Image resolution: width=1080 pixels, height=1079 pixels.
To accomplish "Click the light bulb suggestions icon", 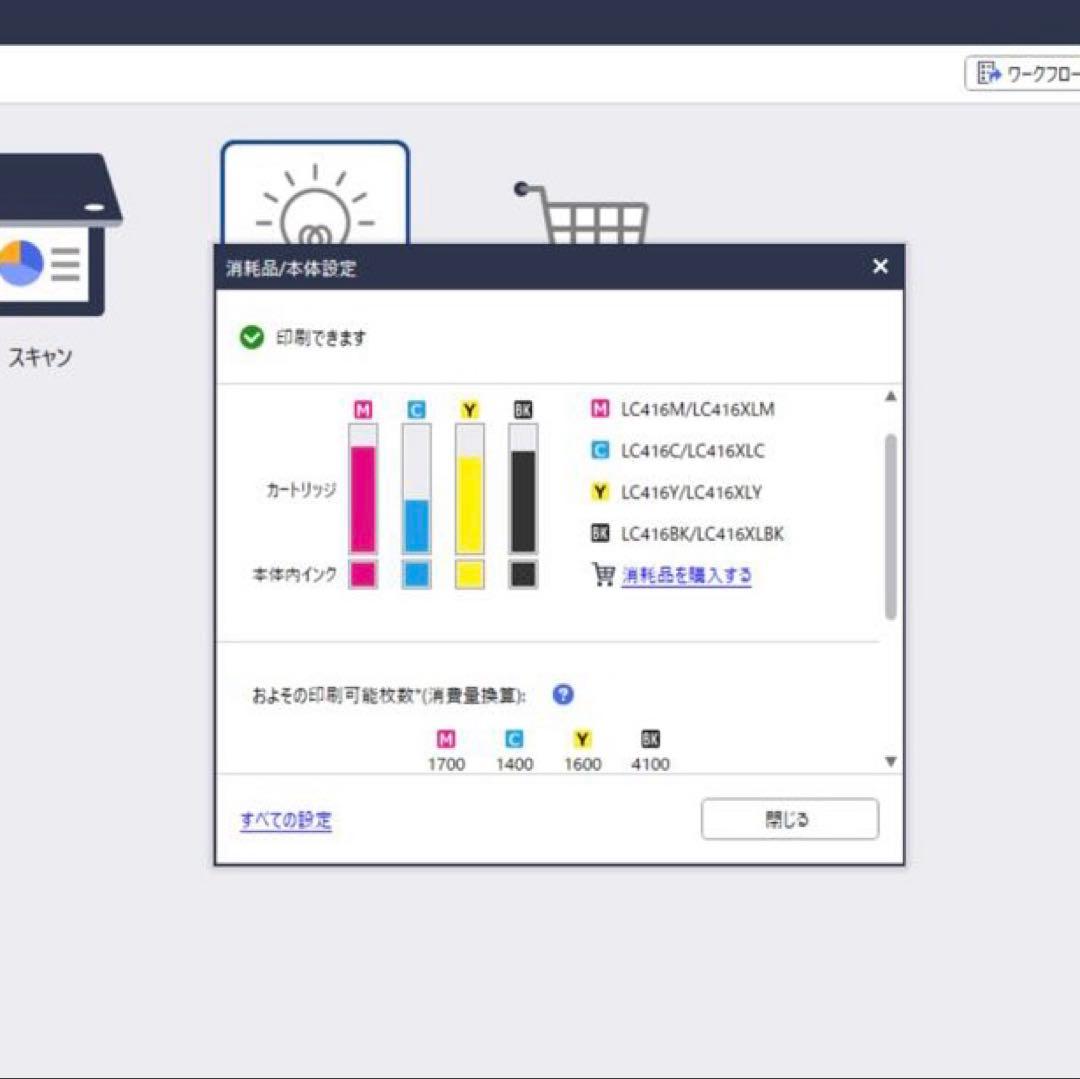I will (315, 200).
